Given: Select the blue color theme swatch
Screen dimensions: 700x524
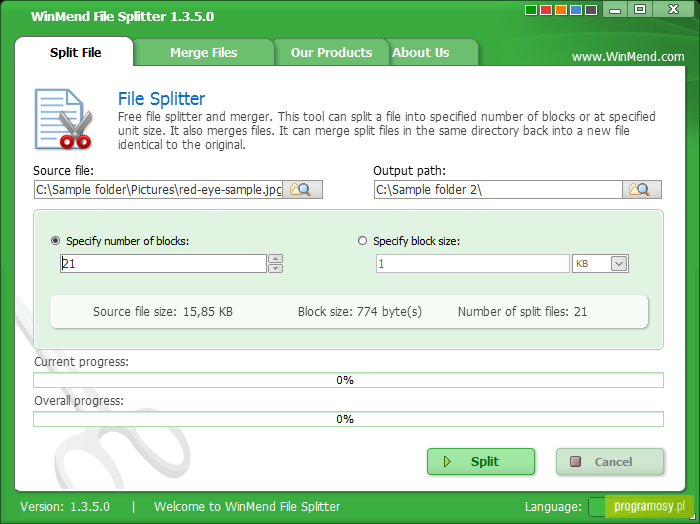Looking at the screenshot, I should click(x=576, y=10).
